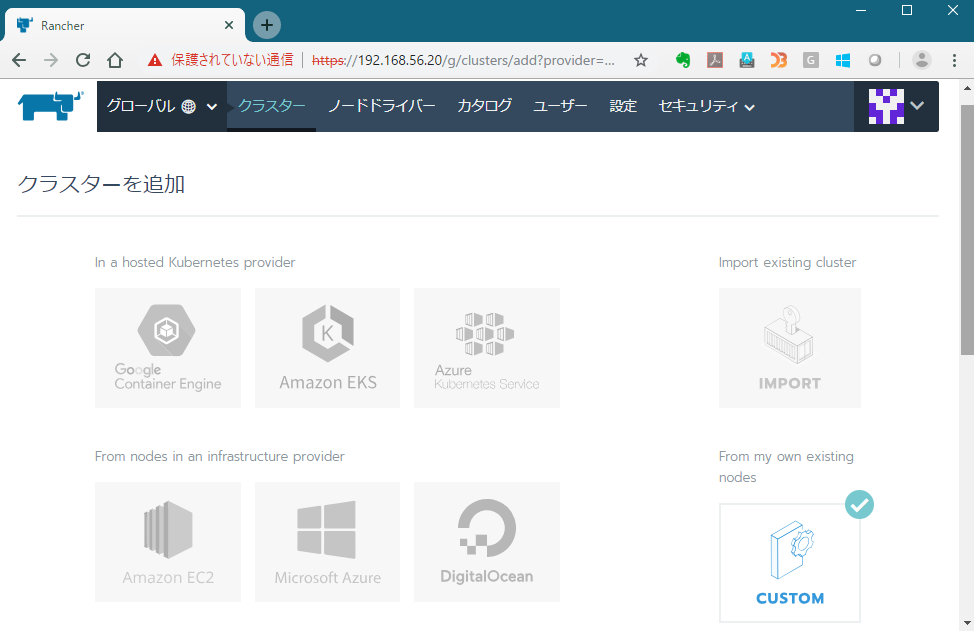The image size is (974, 631).
Task: Click the 保護されていない通信 security label
Action: coord(232,60)
